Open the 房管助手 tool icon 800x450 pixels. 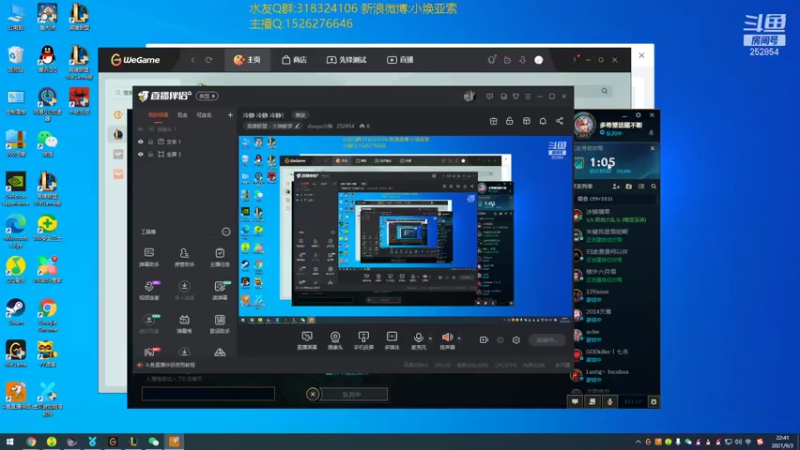184,257
